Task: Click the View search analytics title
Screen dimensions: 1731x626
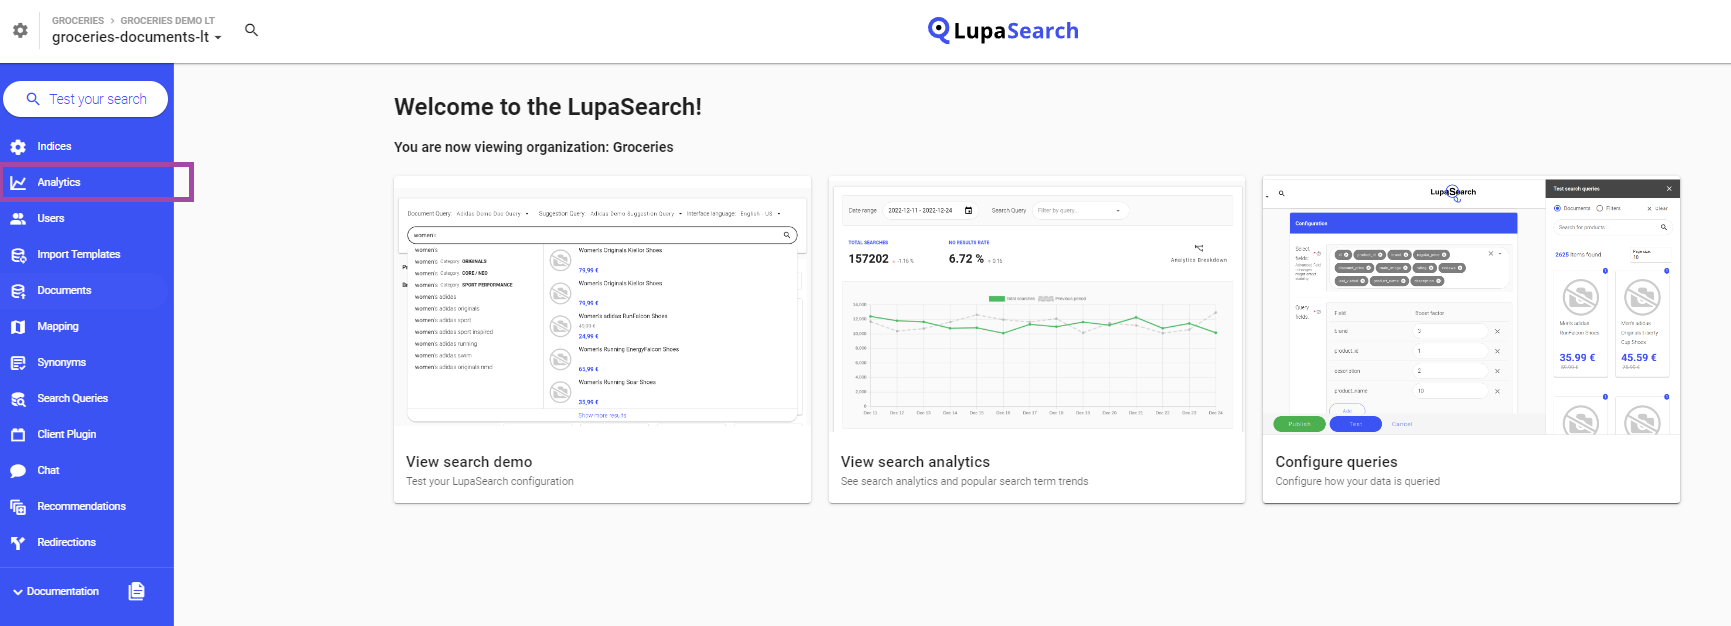Action: tap(915, 462)
